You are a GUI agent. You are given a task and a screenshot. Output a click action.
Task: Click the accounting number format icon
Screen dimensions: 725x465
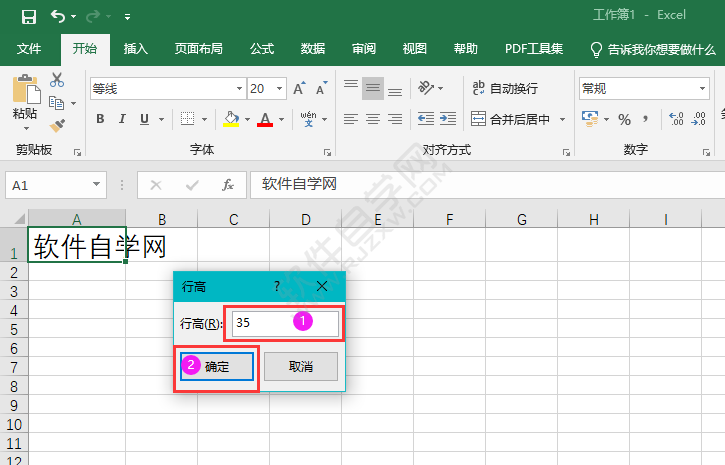coord(590,119)
